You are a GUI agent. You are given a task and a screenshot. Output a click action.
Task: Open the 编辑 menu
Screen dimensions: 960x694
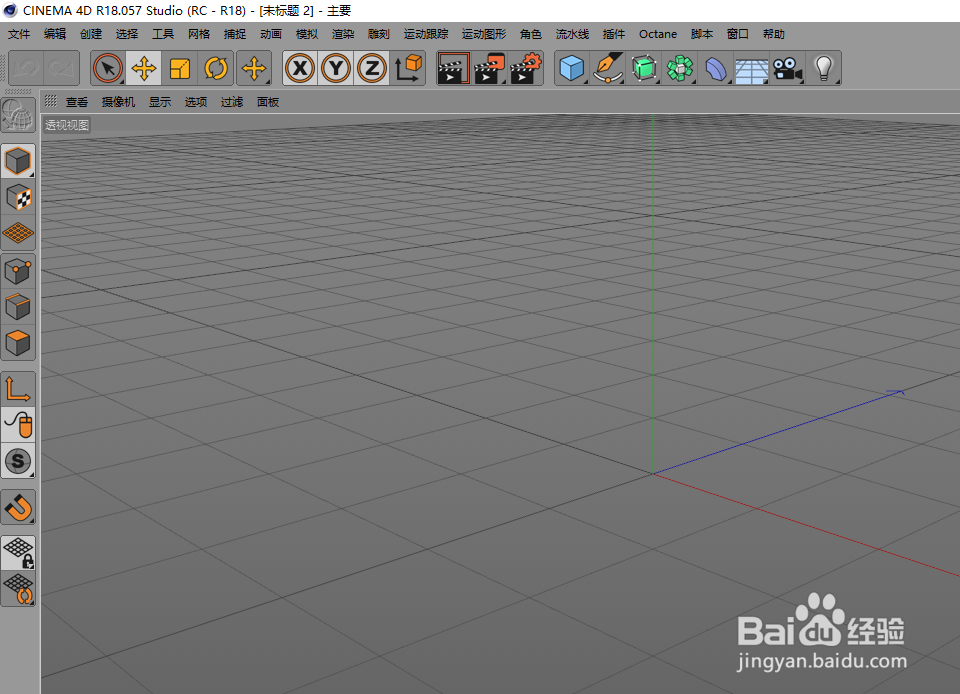[54, 34]
